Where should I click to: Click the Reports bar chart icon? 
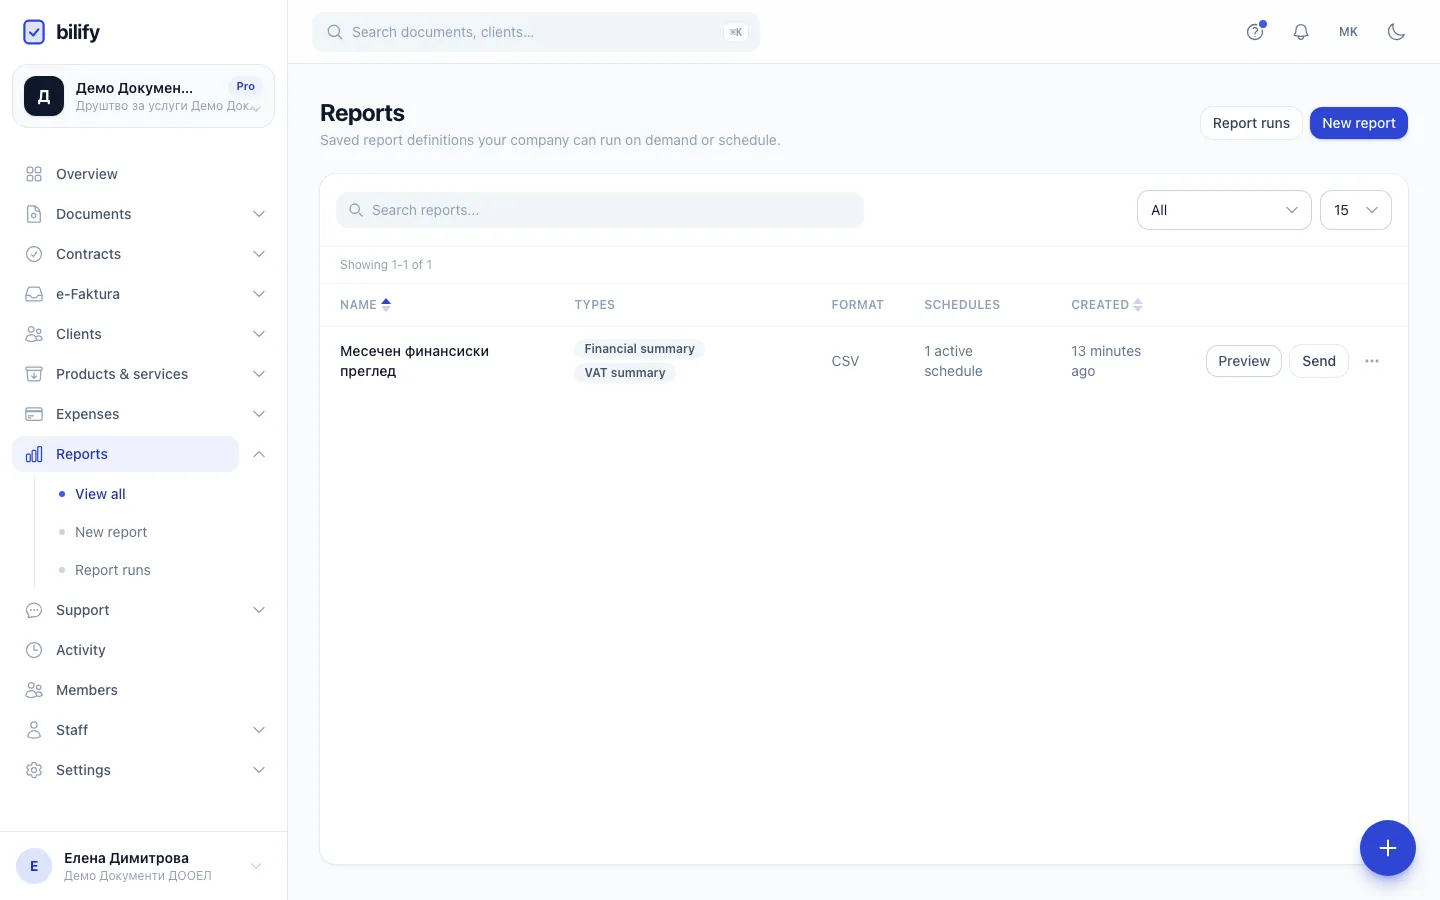(x=34, y=454)
